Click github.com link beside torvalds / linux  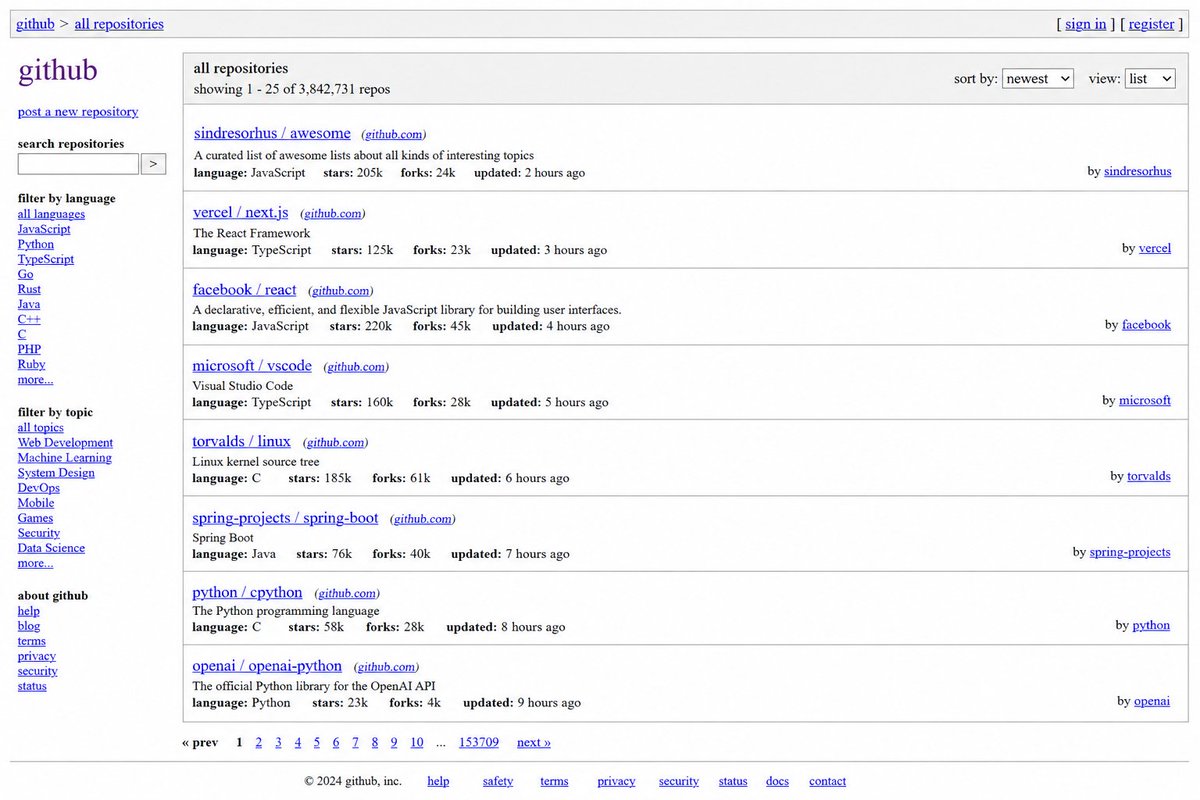point(334,442)
